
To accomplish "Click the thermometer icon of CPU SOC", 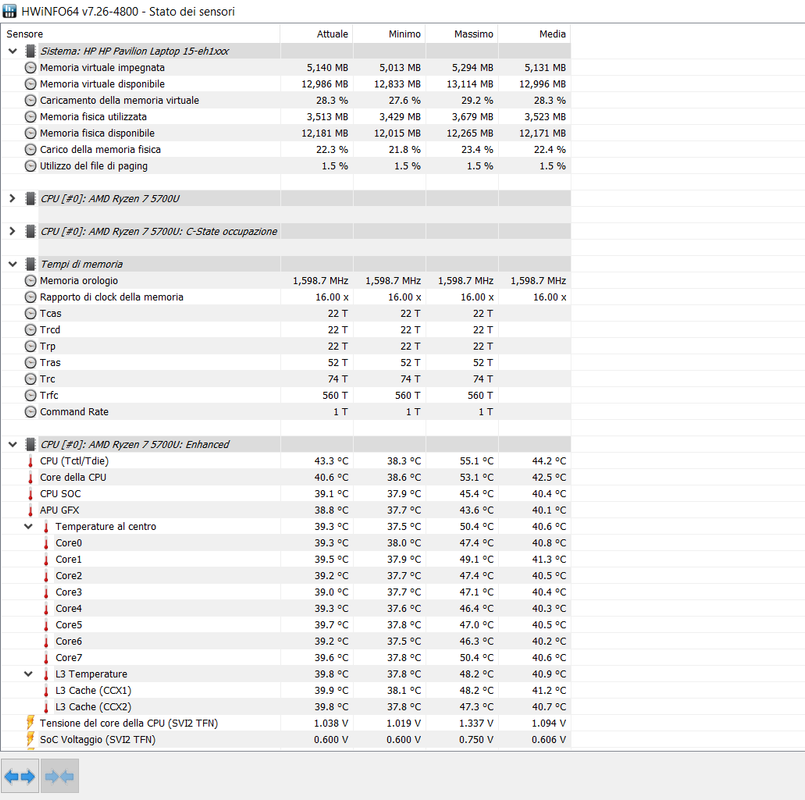I will 30,494.
